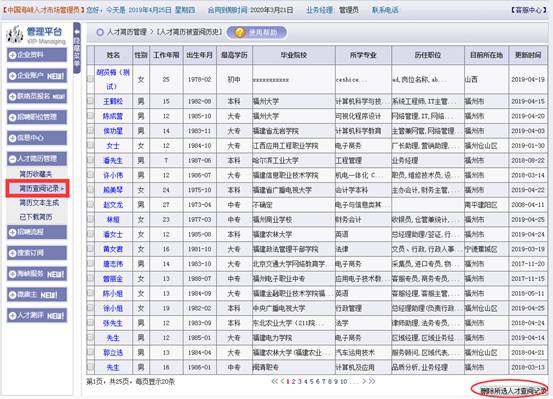
Task: Click the yellow question-mark help icon
Action: tap(240, 32)
